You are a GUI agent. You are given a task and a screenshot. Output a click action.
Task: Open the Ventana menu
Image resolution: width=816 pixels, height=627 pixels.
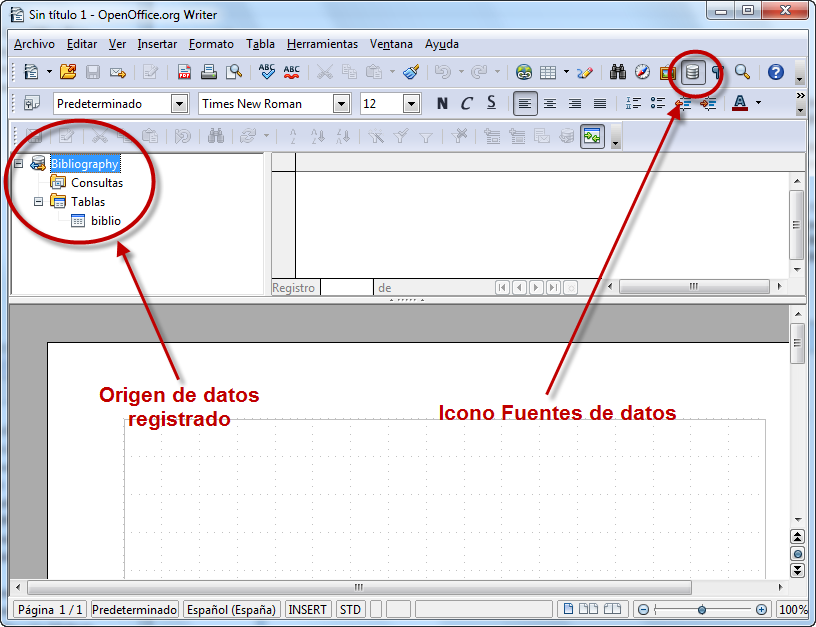coord(391,44)
